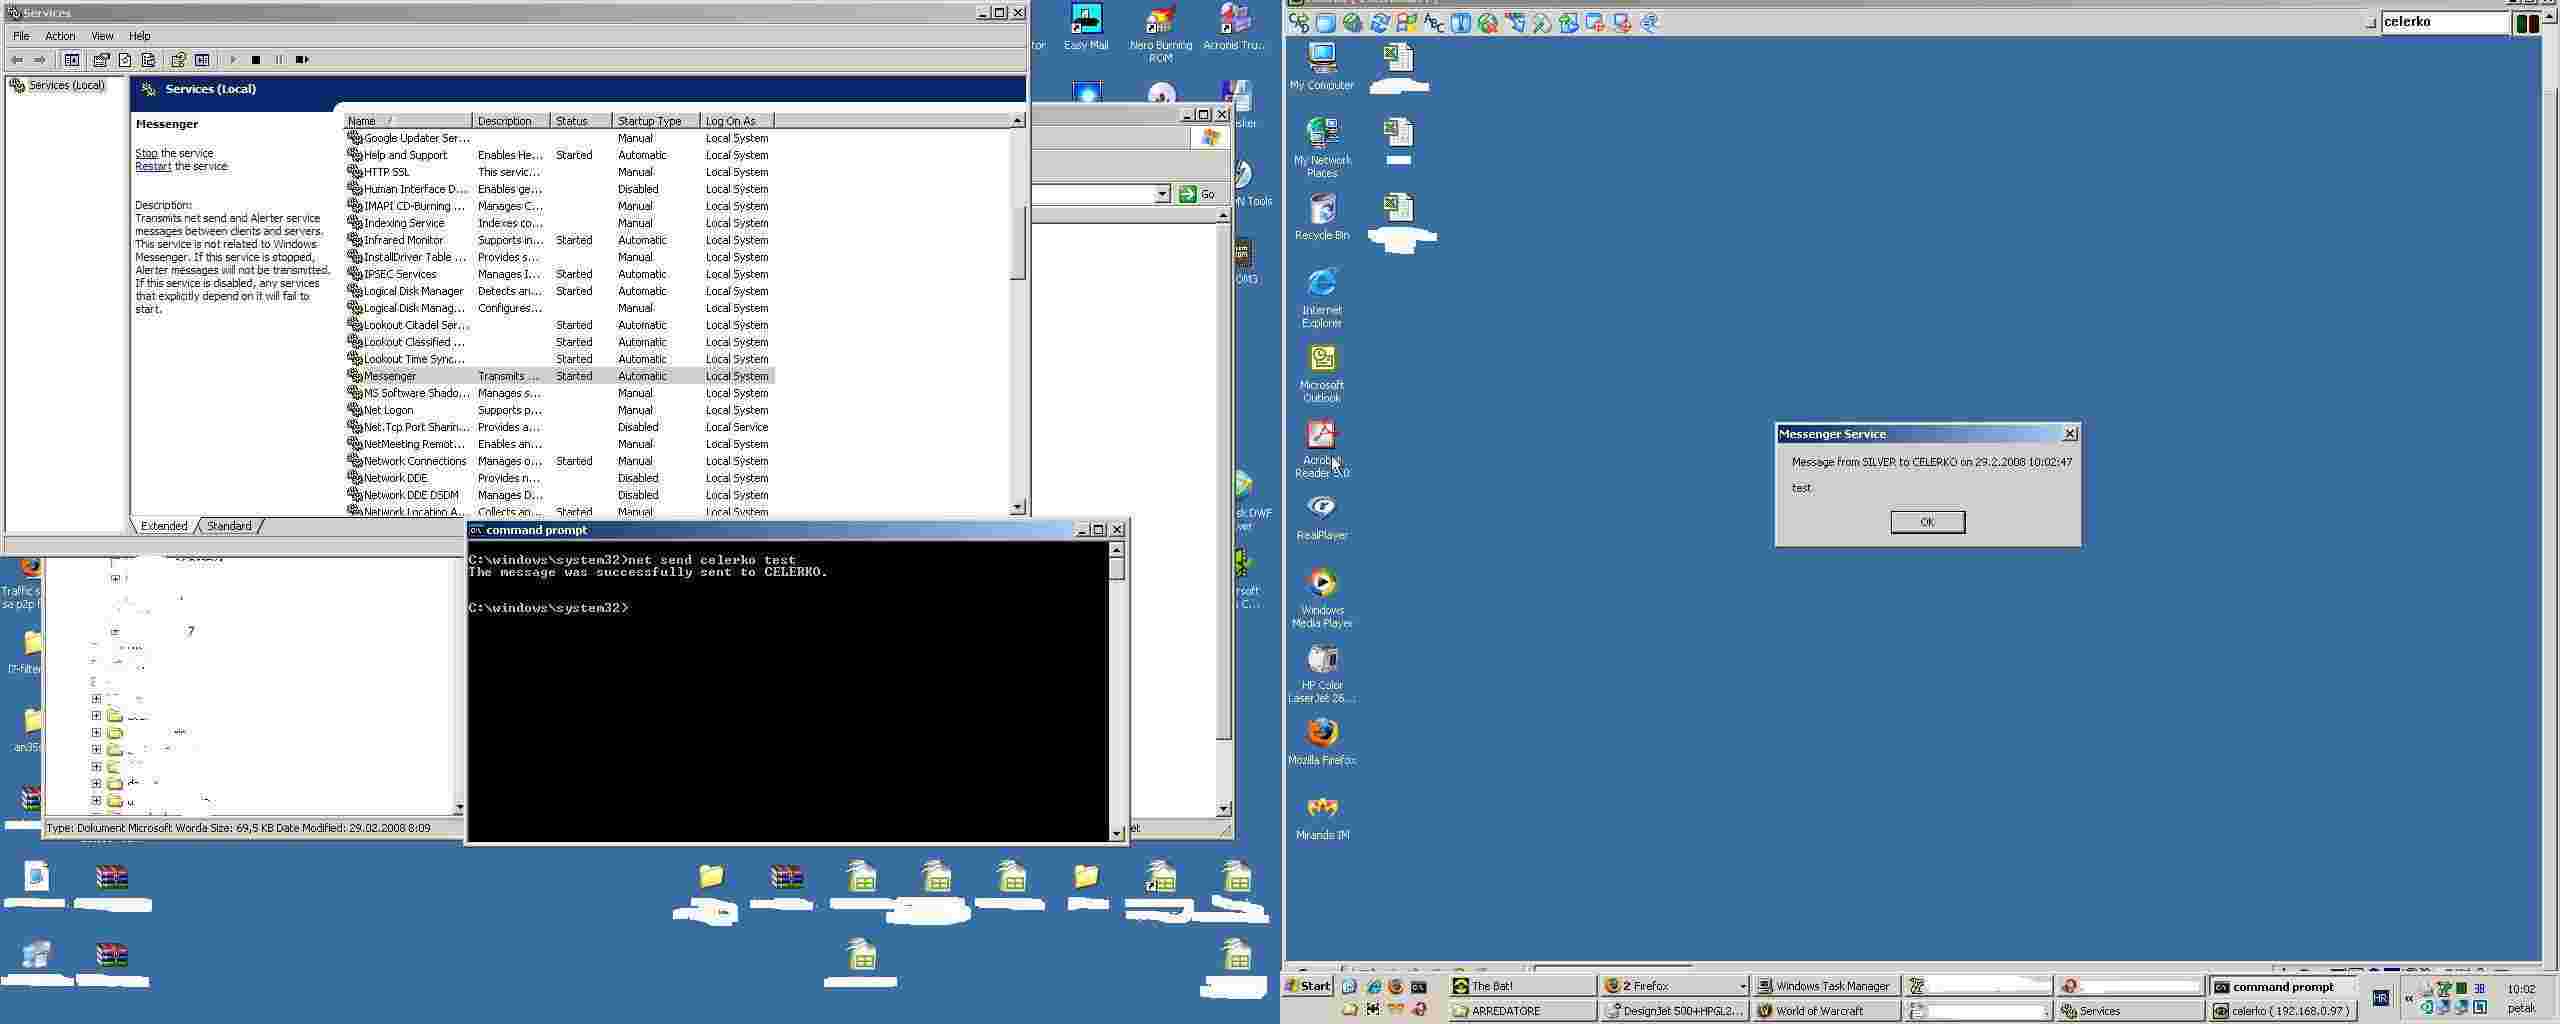The width and height of the screenshot is (2560, 1024).
Task: Open the Action menu in Services
Action: (x=60, y=36)
